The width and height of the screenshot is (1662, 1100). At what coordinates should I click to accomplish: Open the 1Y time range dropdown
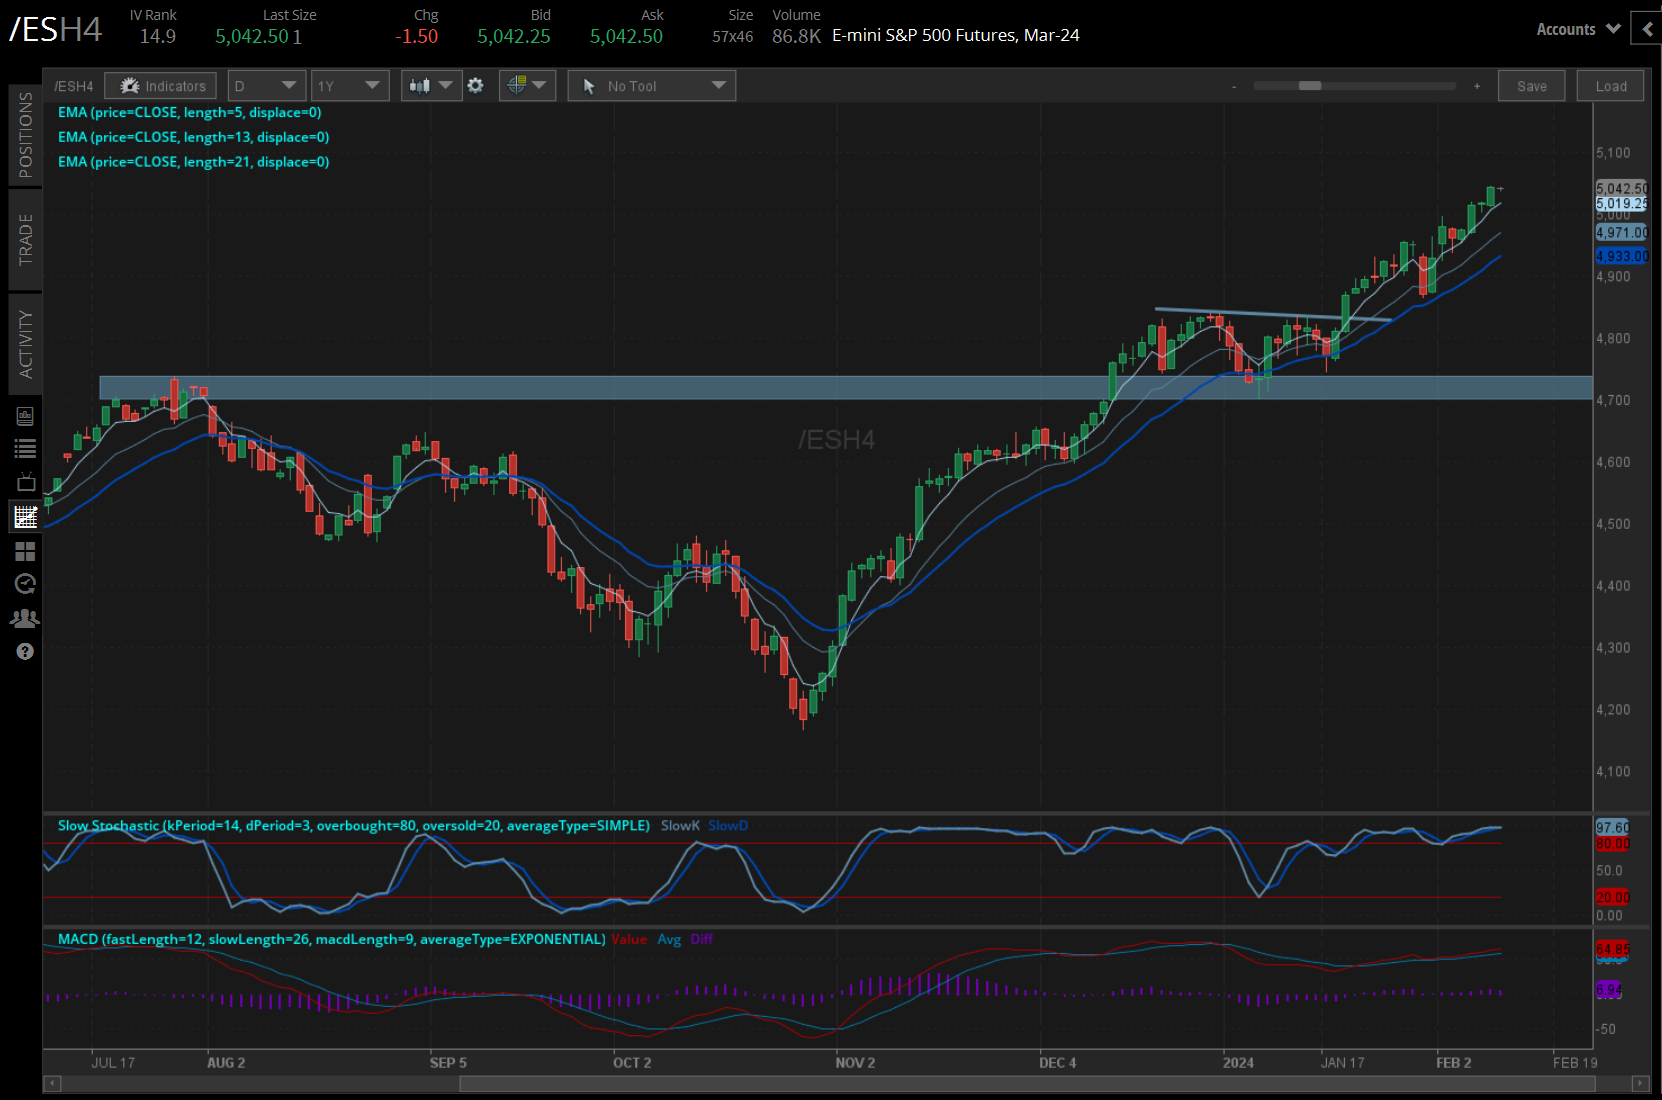350,85
